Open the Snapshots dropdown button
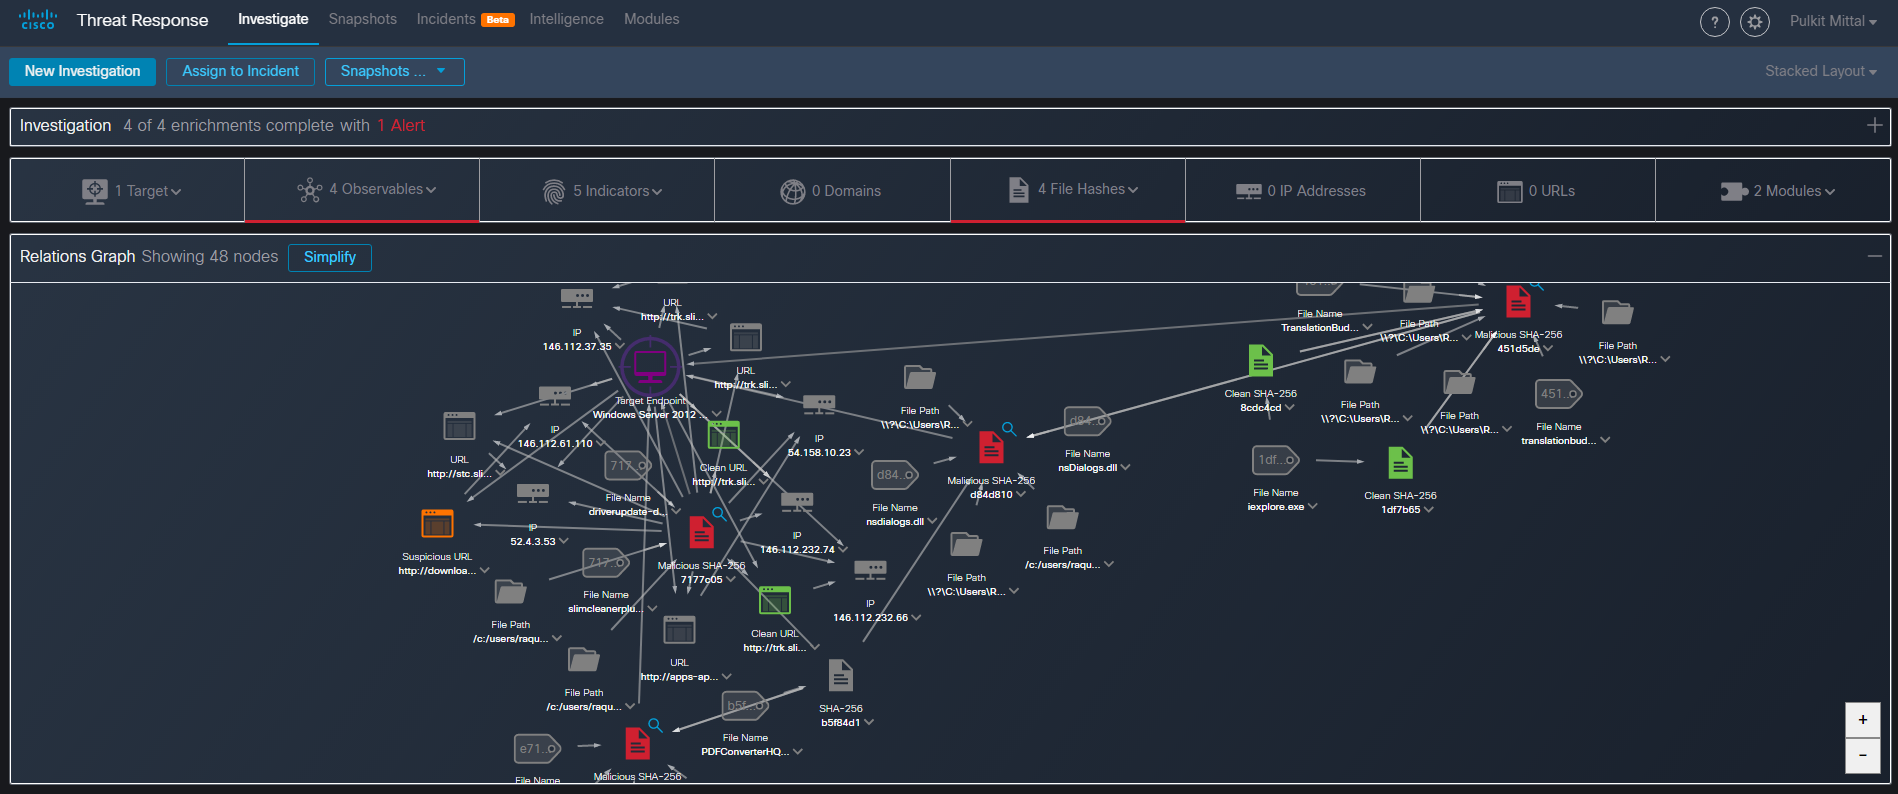1898x794 pixels. tap(394, 71)
